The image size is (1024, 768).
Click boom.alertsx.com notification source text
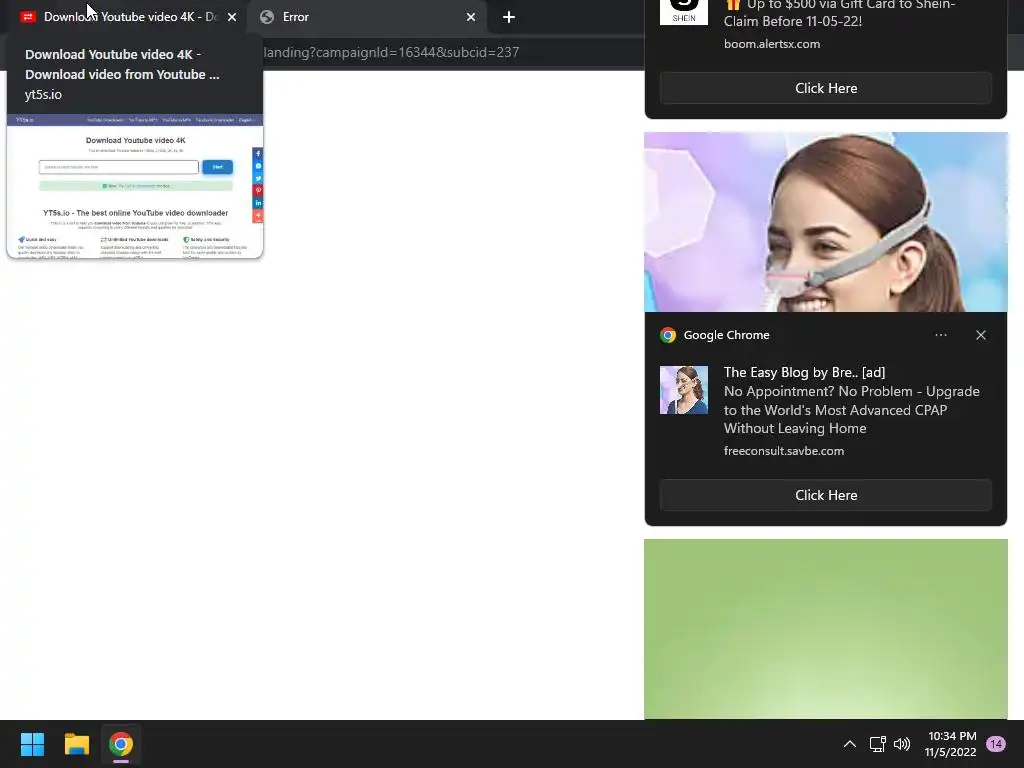[x=772, y=44]
